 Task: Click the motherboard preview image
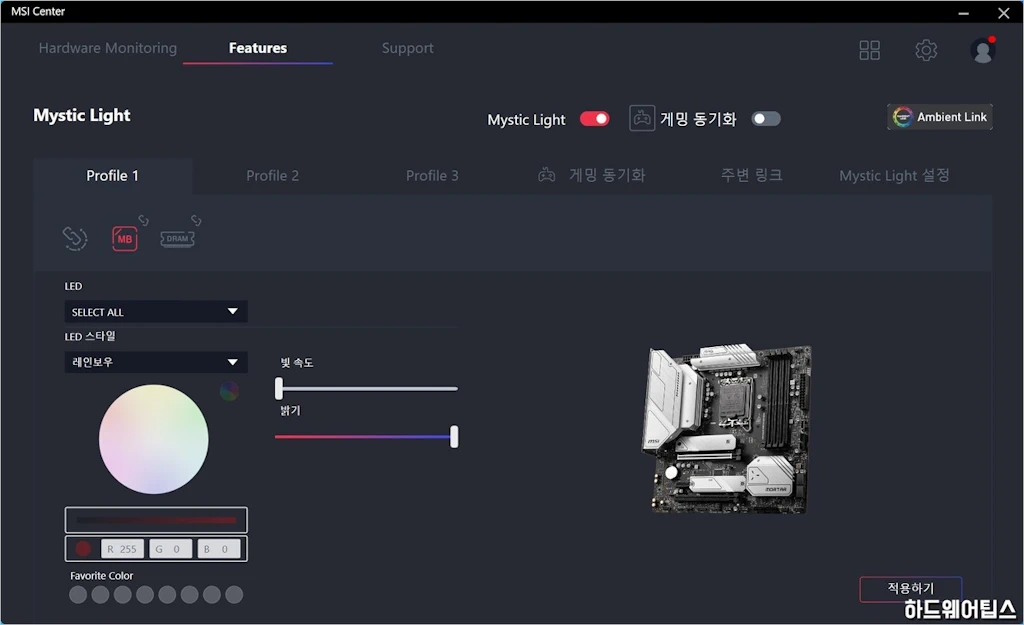pyautogui.click(x=726, y=428)
